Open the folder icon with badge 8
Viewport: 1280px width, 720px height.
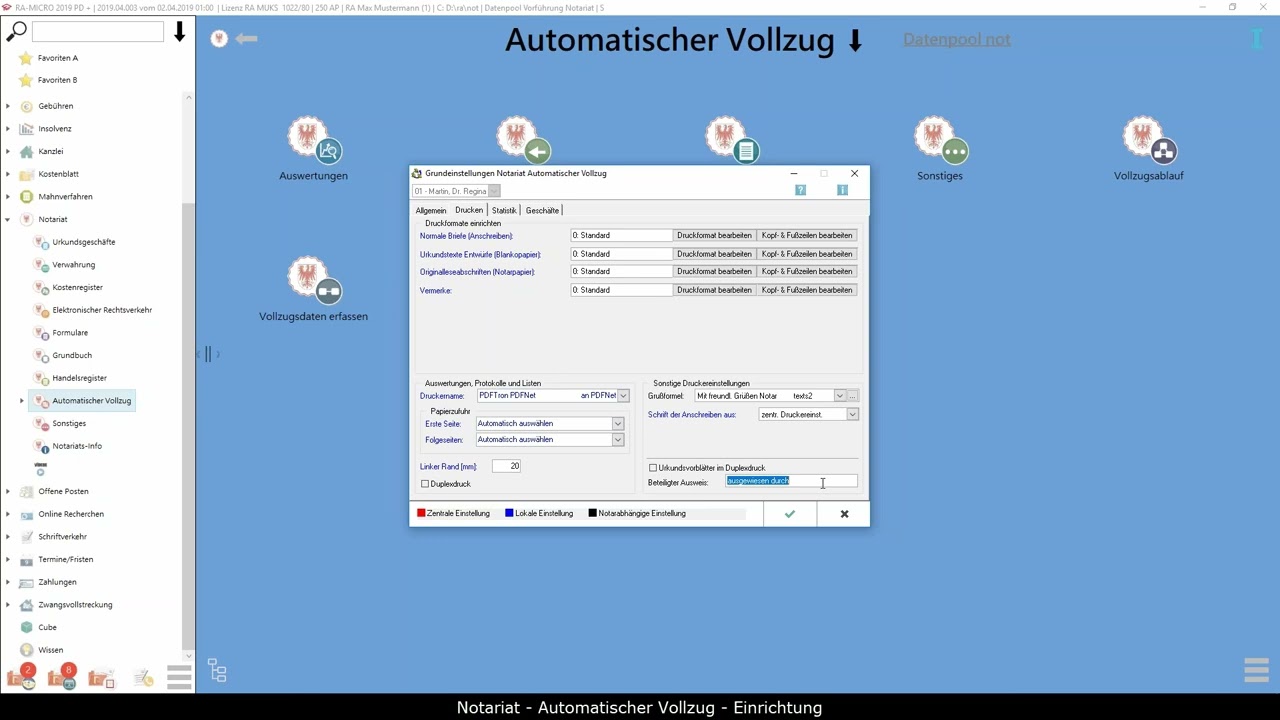click(x=62, y=677)
